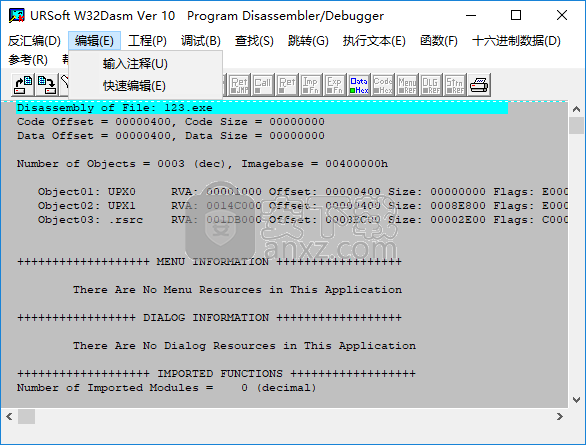The image size is (586, 445).
Task: Click the save disassembly text icon
Action: tap(46, 85)
